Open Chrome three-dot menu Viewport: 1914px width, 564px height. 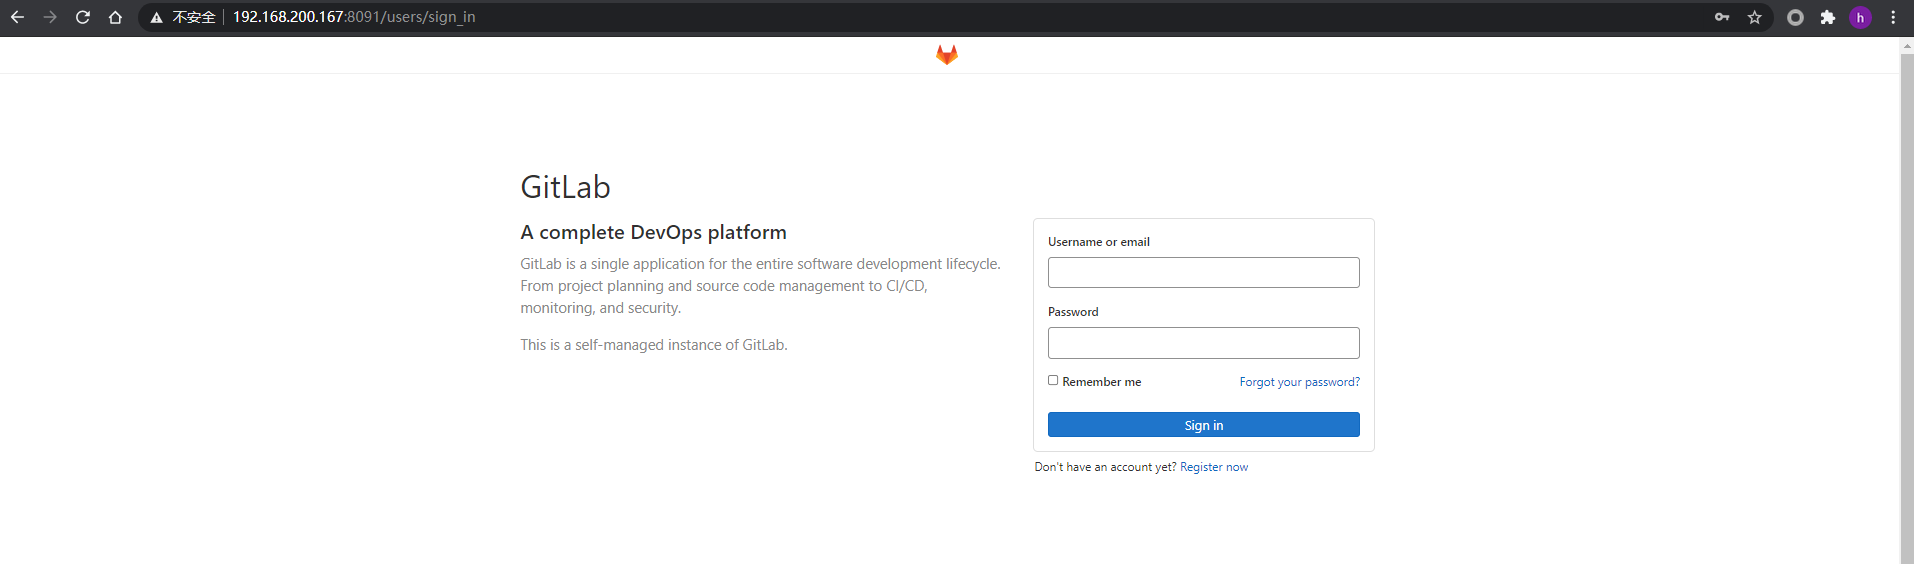[x=1893, y=17]
